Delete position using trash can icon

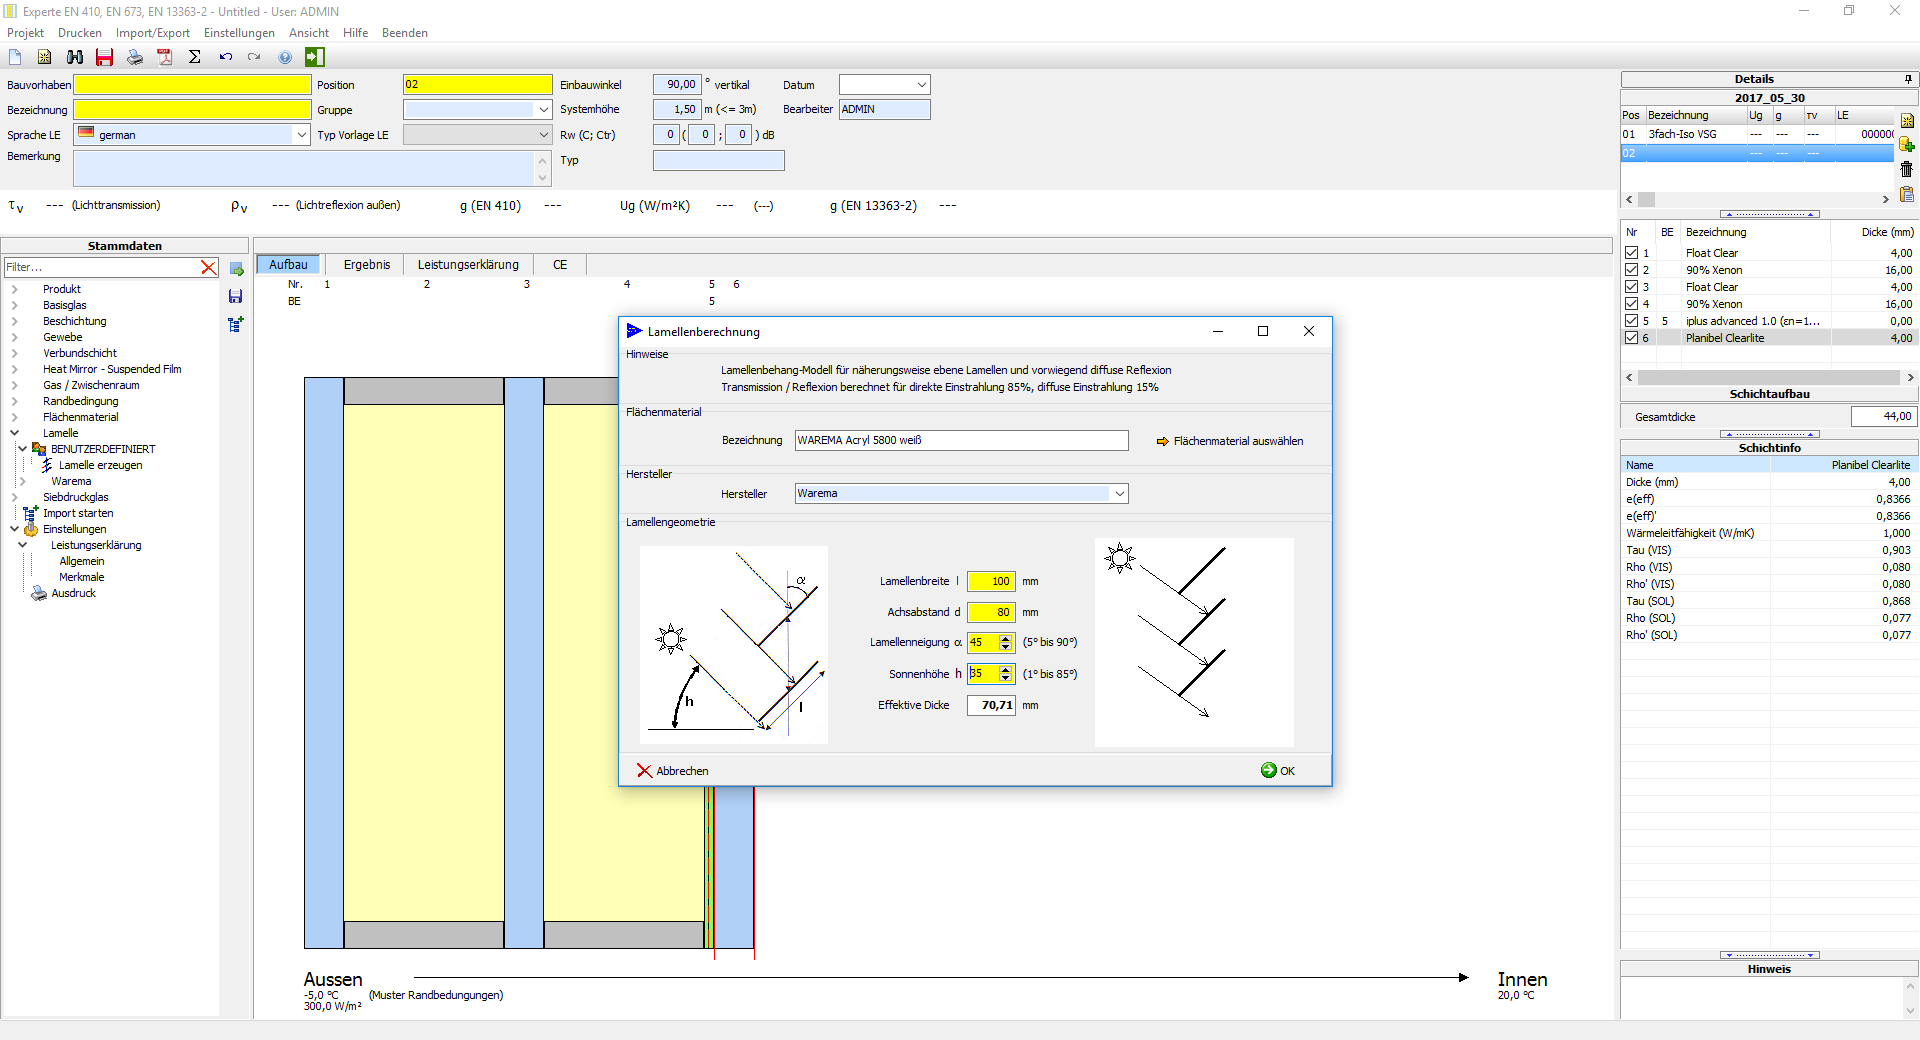(1907, 169)
